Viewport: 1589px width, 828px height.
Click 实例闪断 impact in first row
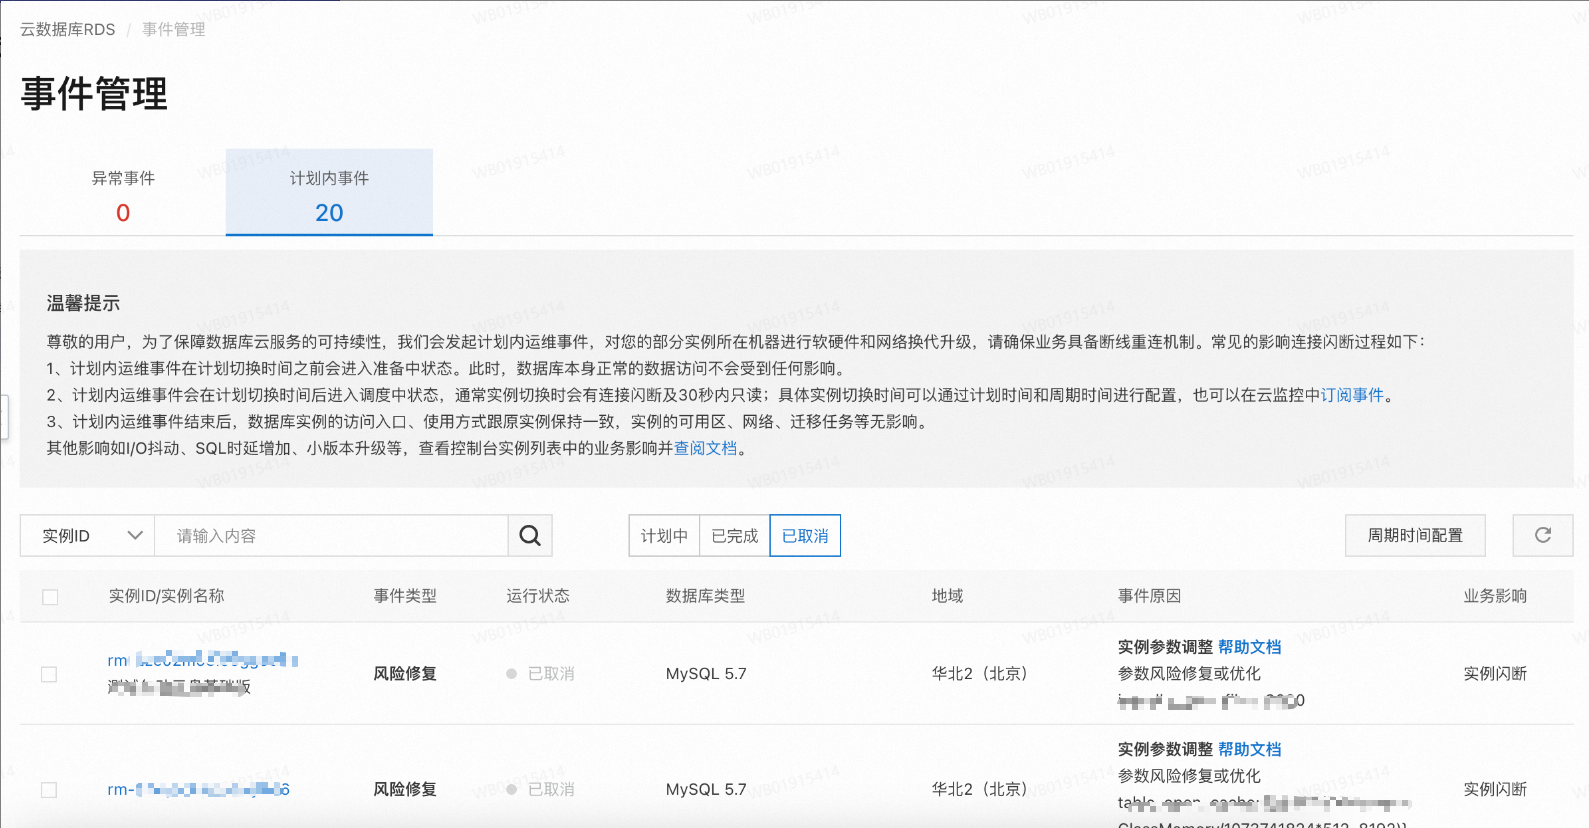pos(1496,674)
